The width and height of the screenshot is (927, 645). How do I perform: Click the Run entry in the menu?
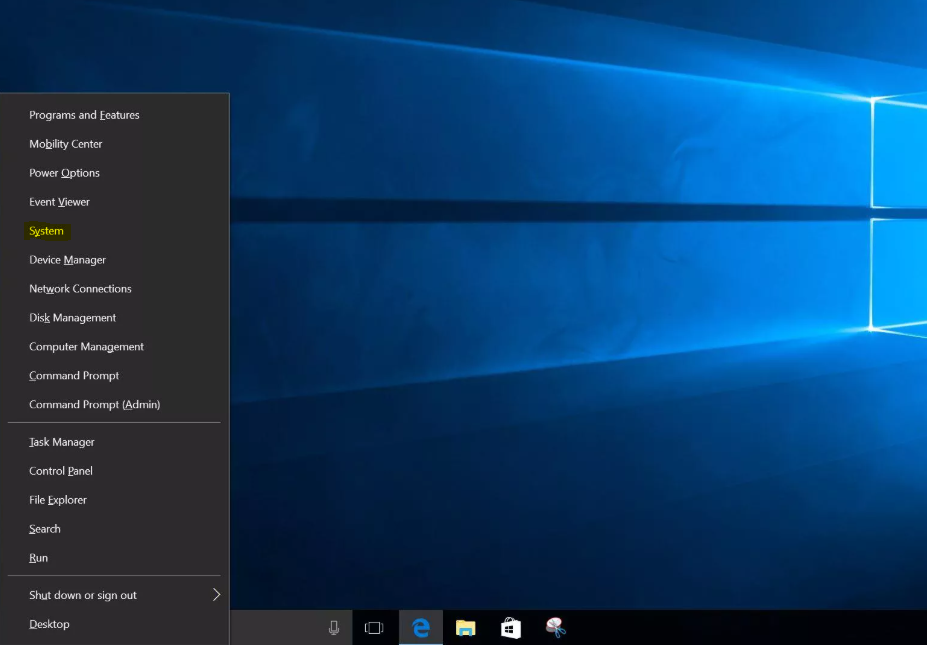point(38,558)
